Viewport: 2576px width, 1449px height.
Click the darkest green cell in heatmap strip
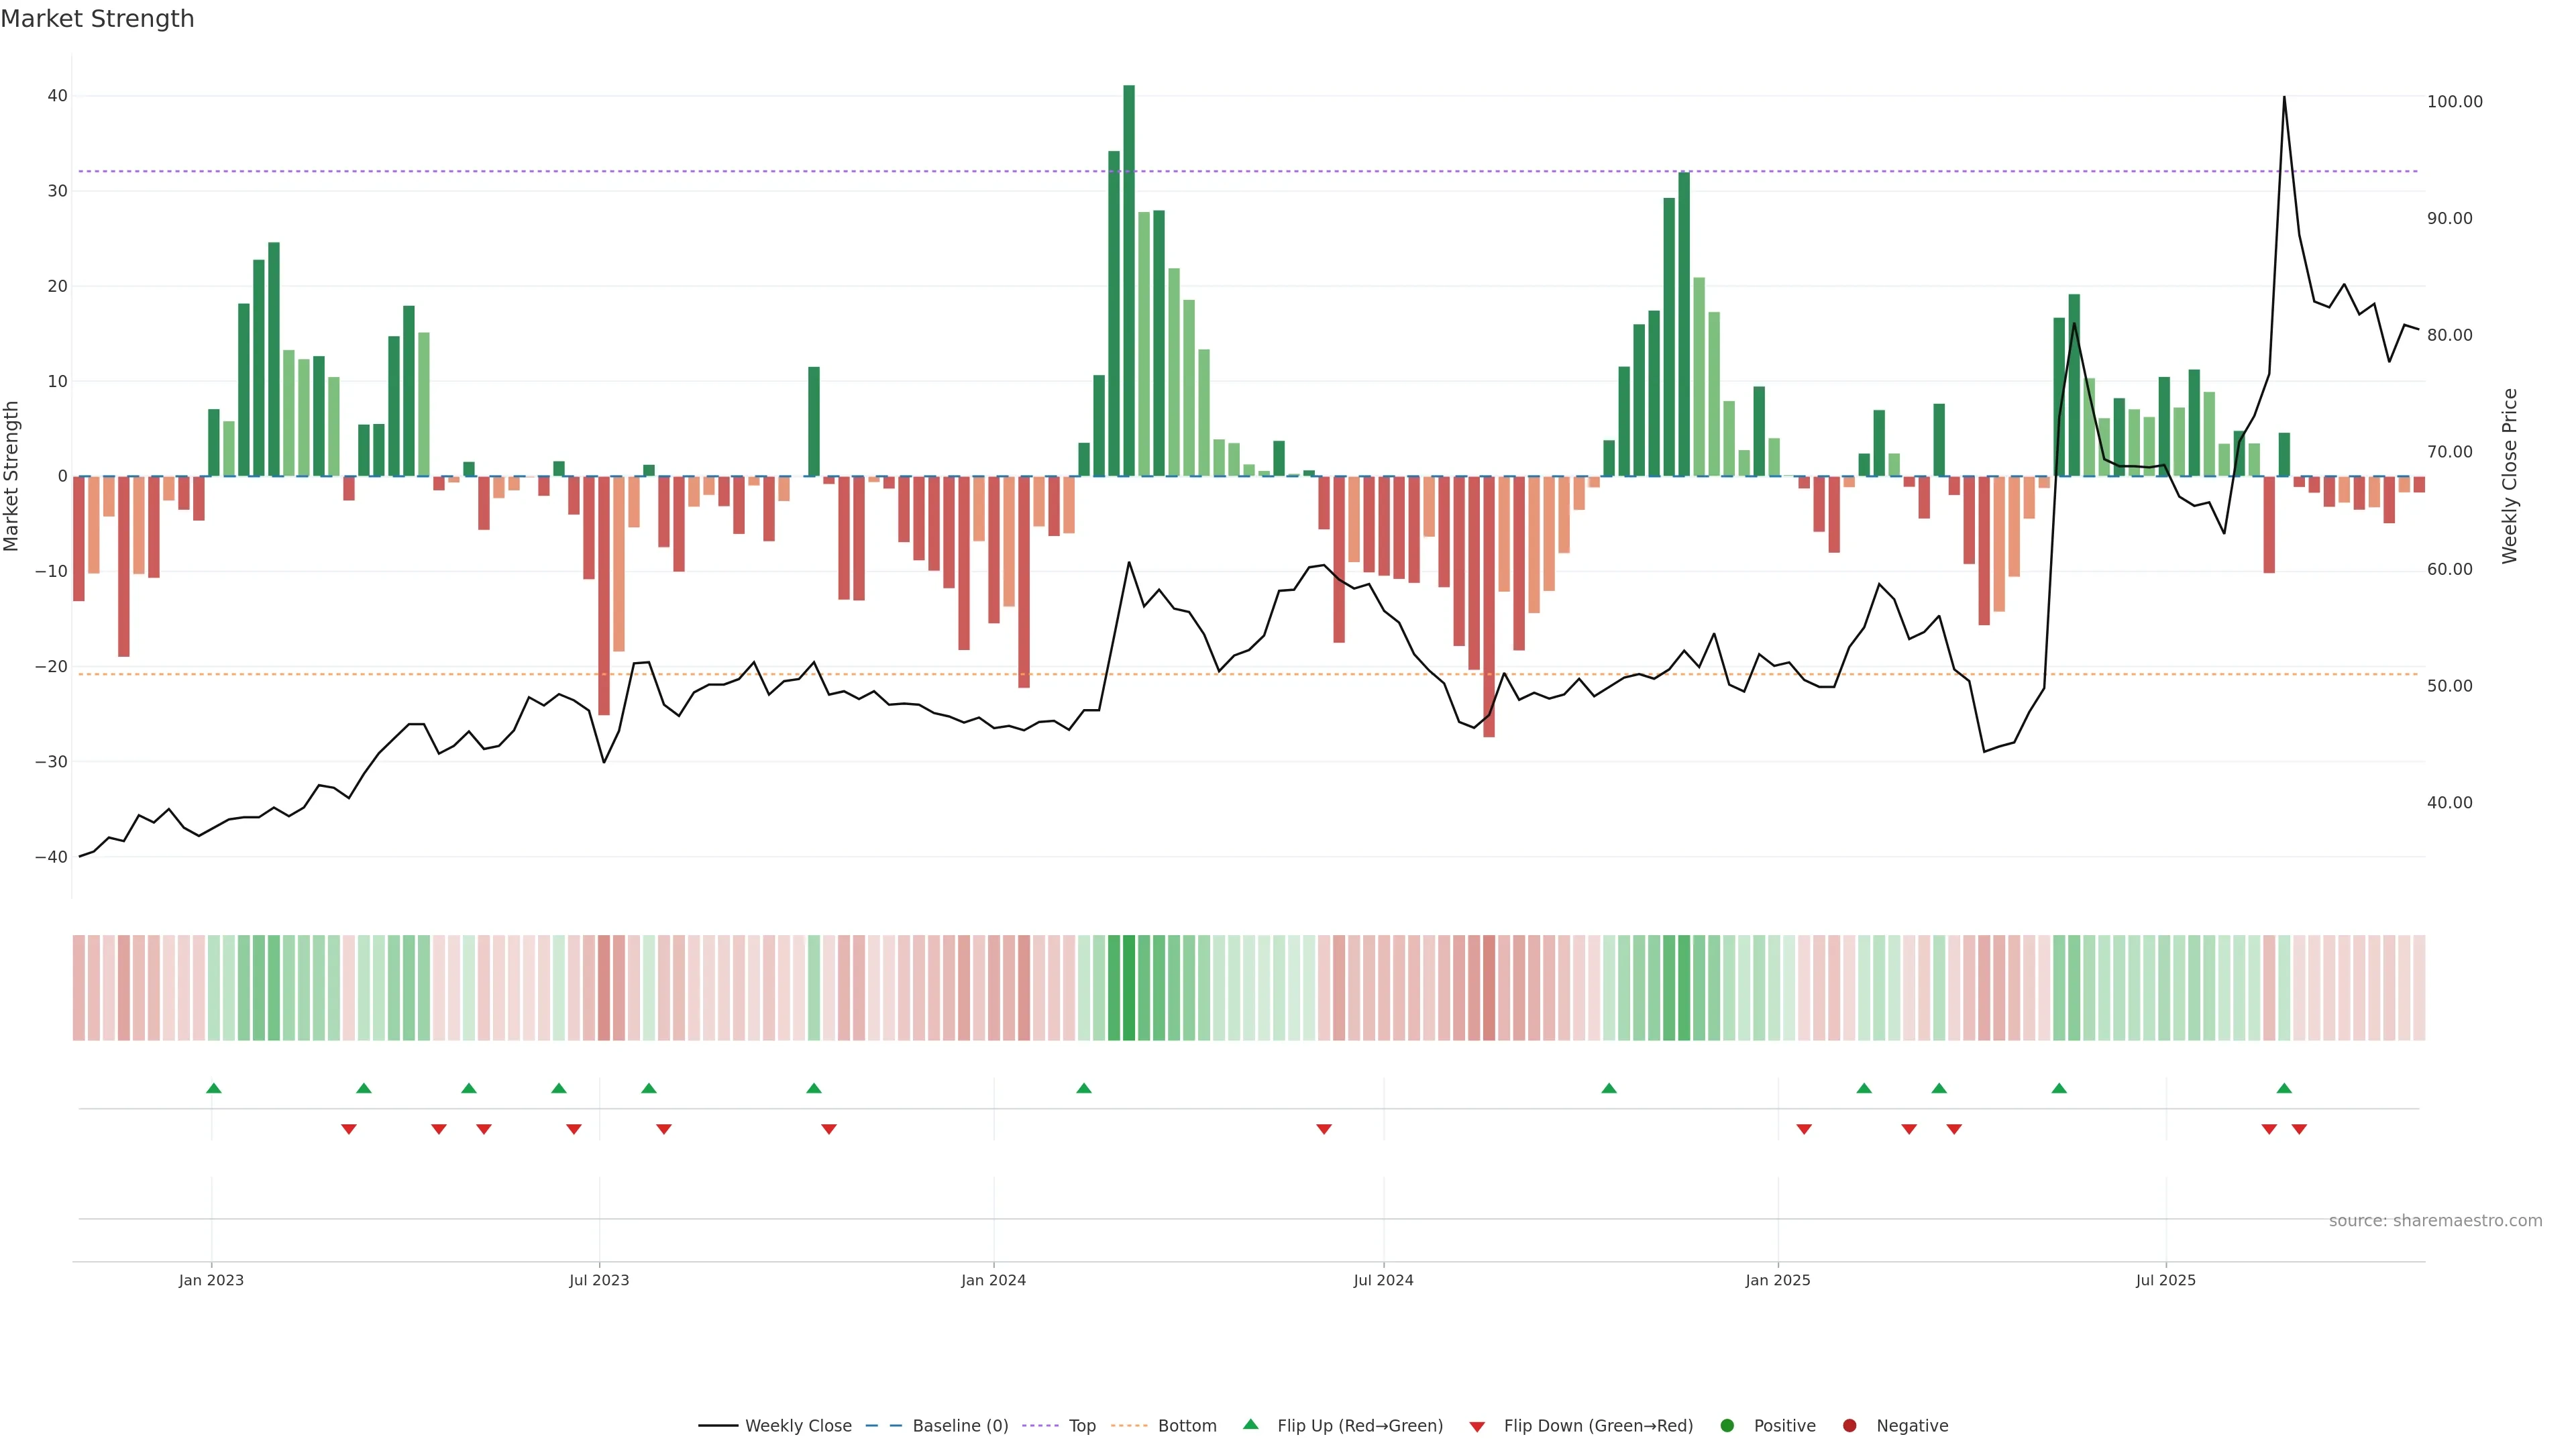1129,988
